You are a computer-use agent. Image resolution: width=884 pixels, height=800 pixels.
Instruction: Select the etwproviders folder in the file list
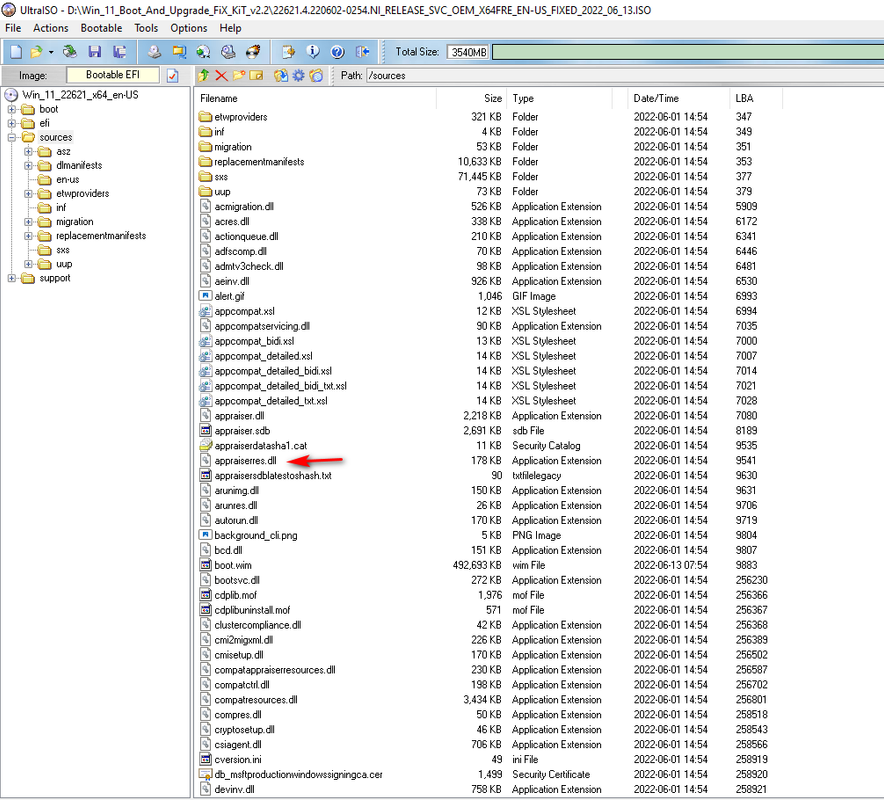(x=241, y=117)
